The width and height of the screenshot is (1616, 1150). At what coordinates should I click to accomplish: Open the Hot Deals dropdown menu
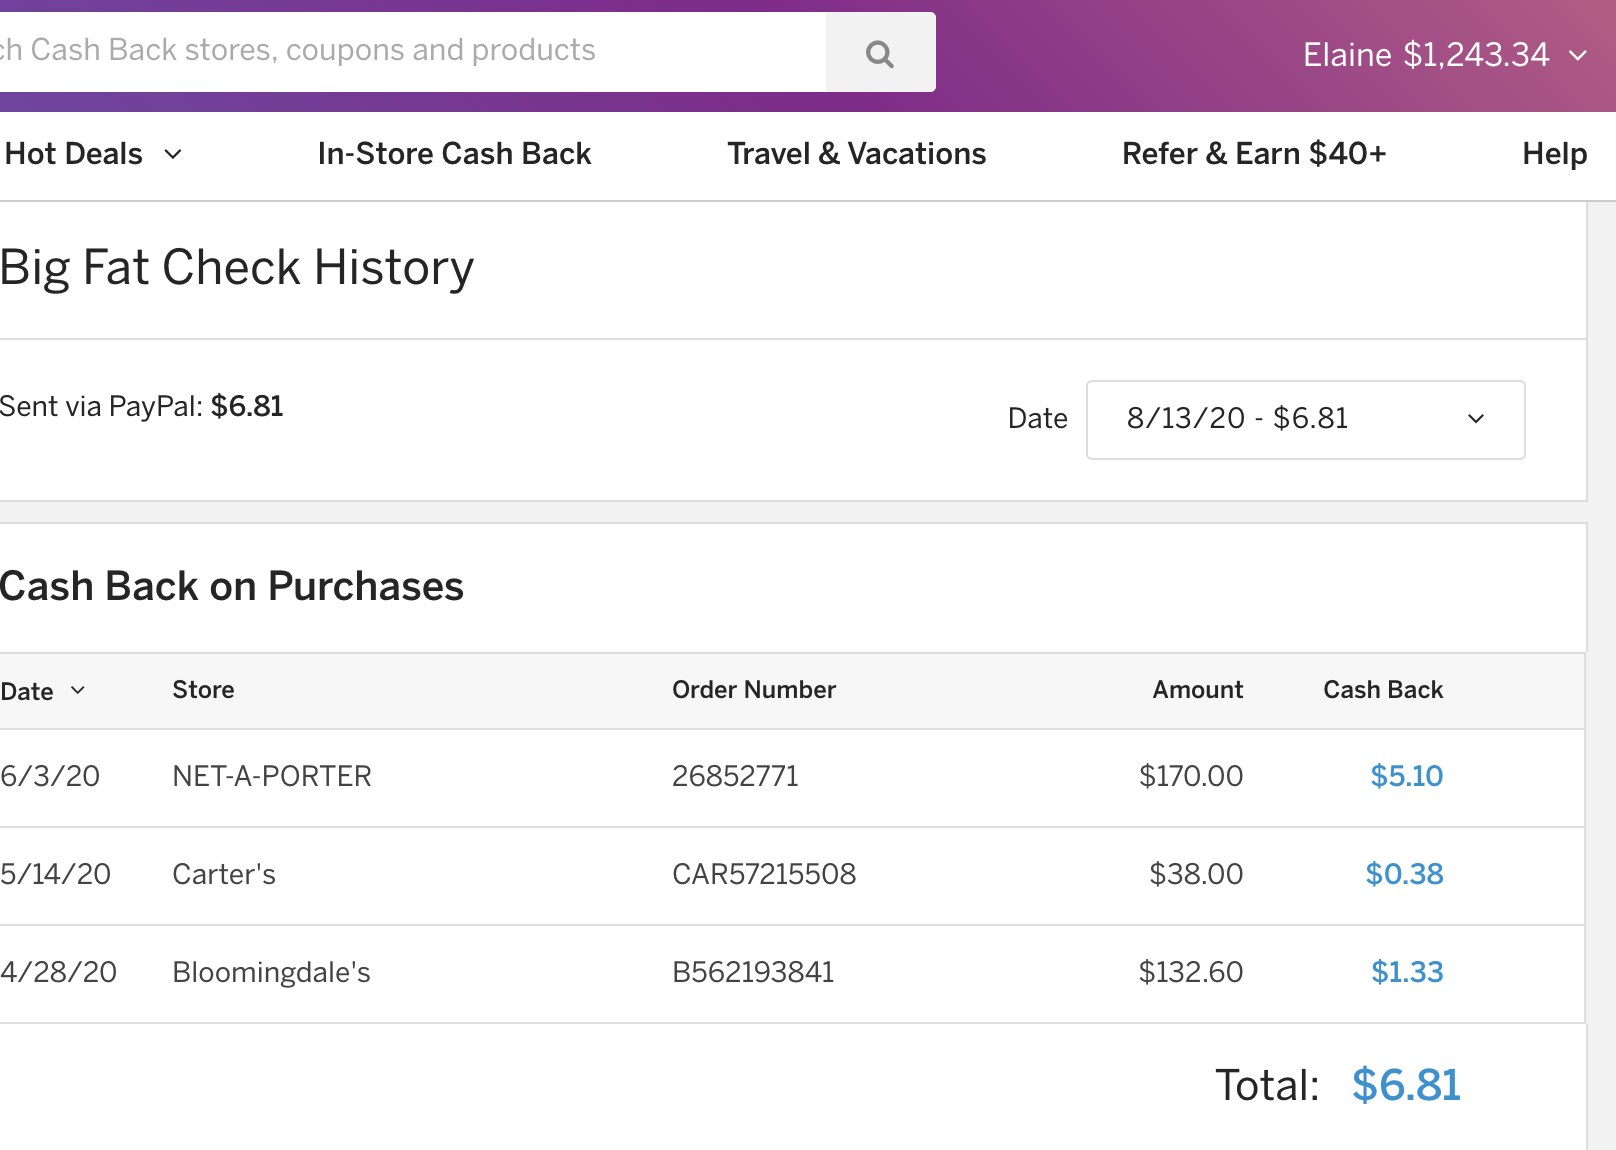pos(93,154)
